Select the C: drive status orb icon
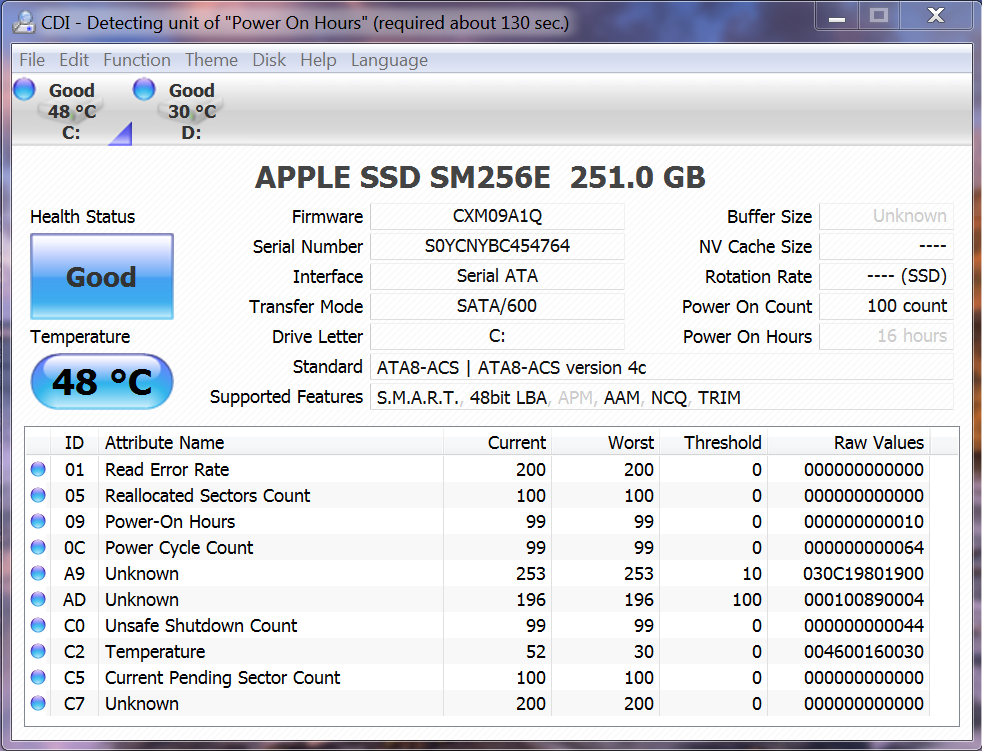982x751 pixels. pos(25,90)
